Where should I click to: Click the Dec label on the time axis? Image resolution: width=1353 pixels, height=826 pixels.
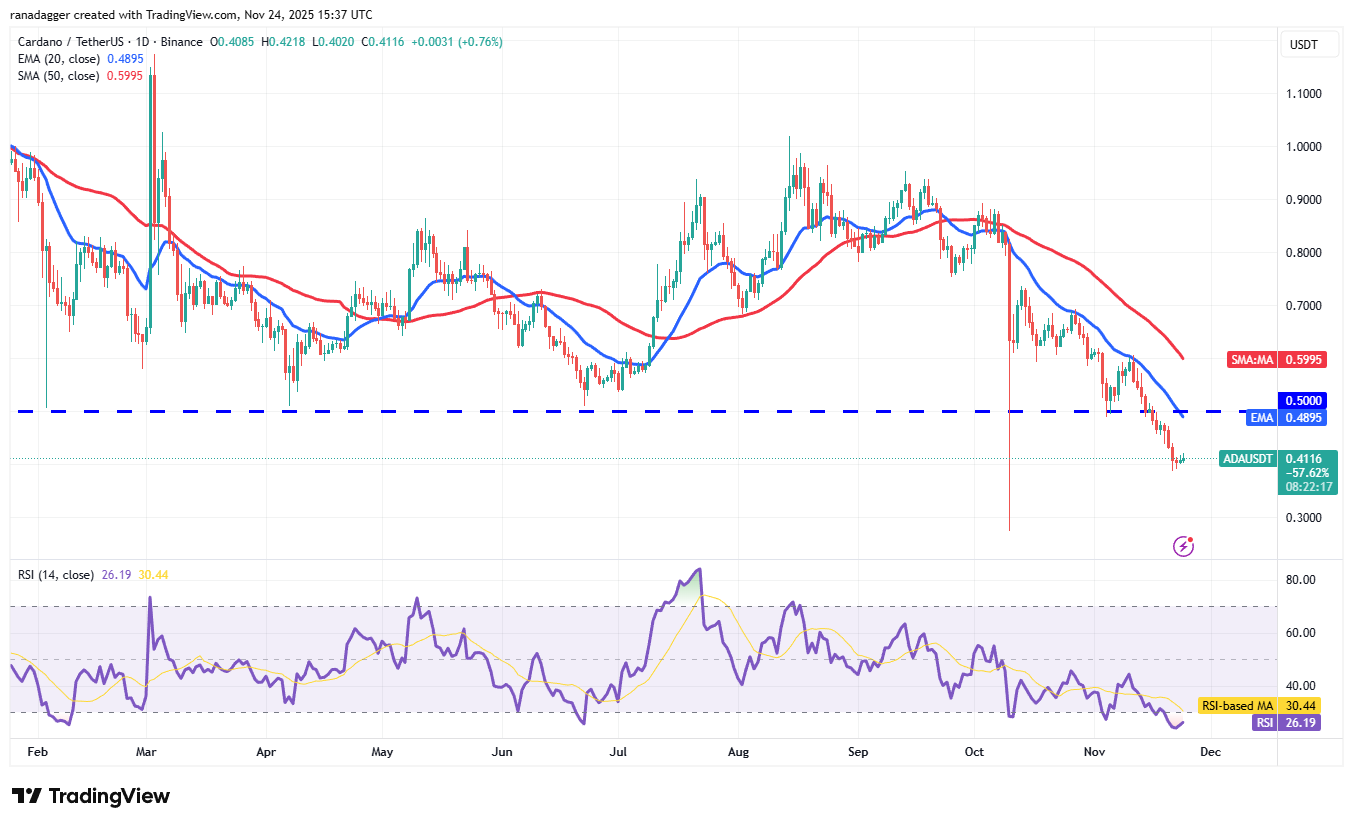pos(1210,751)
